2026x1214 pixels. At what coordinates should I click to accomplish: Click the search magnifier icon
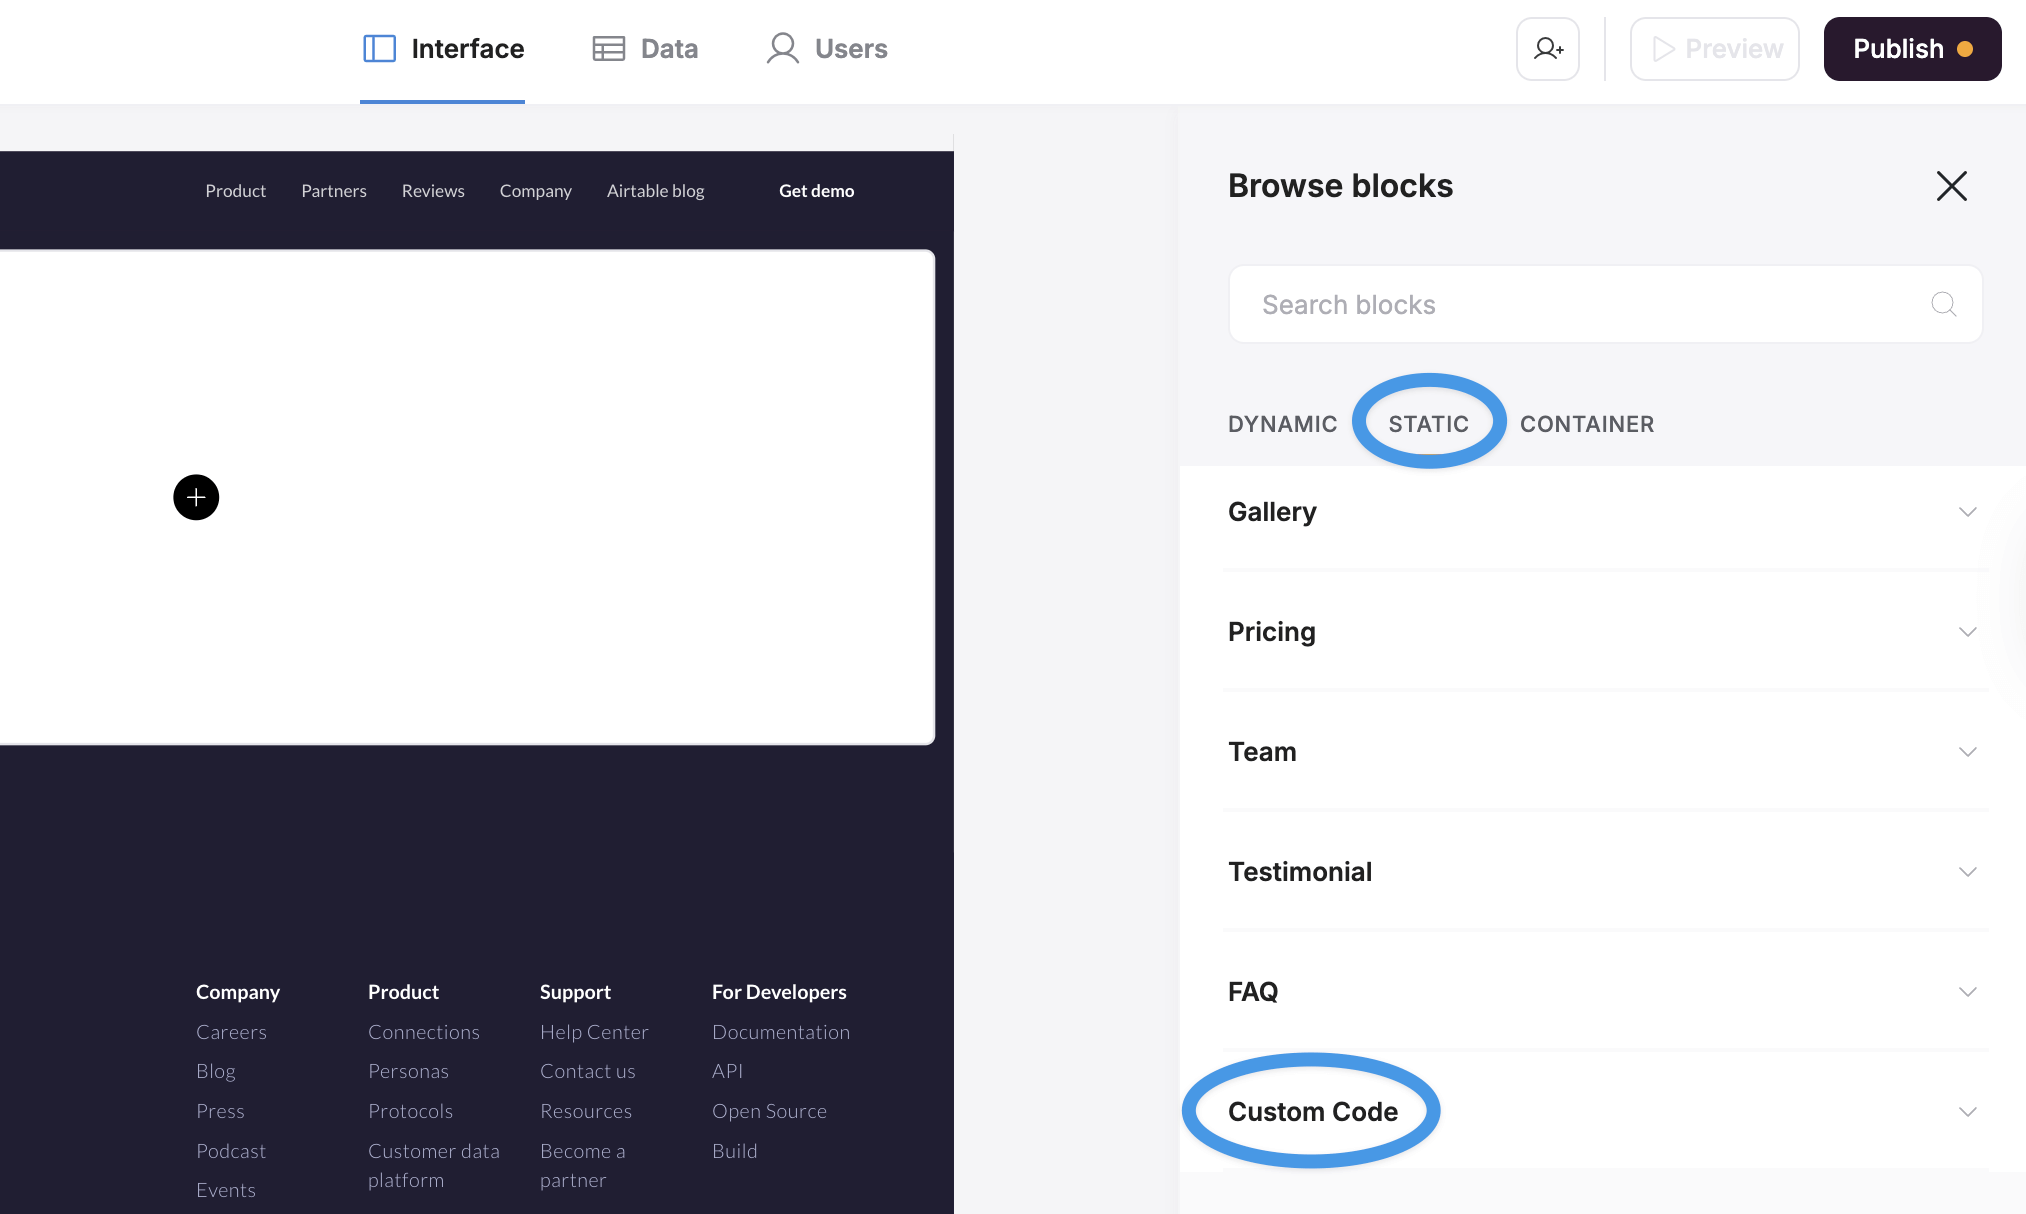(1943, 304)
